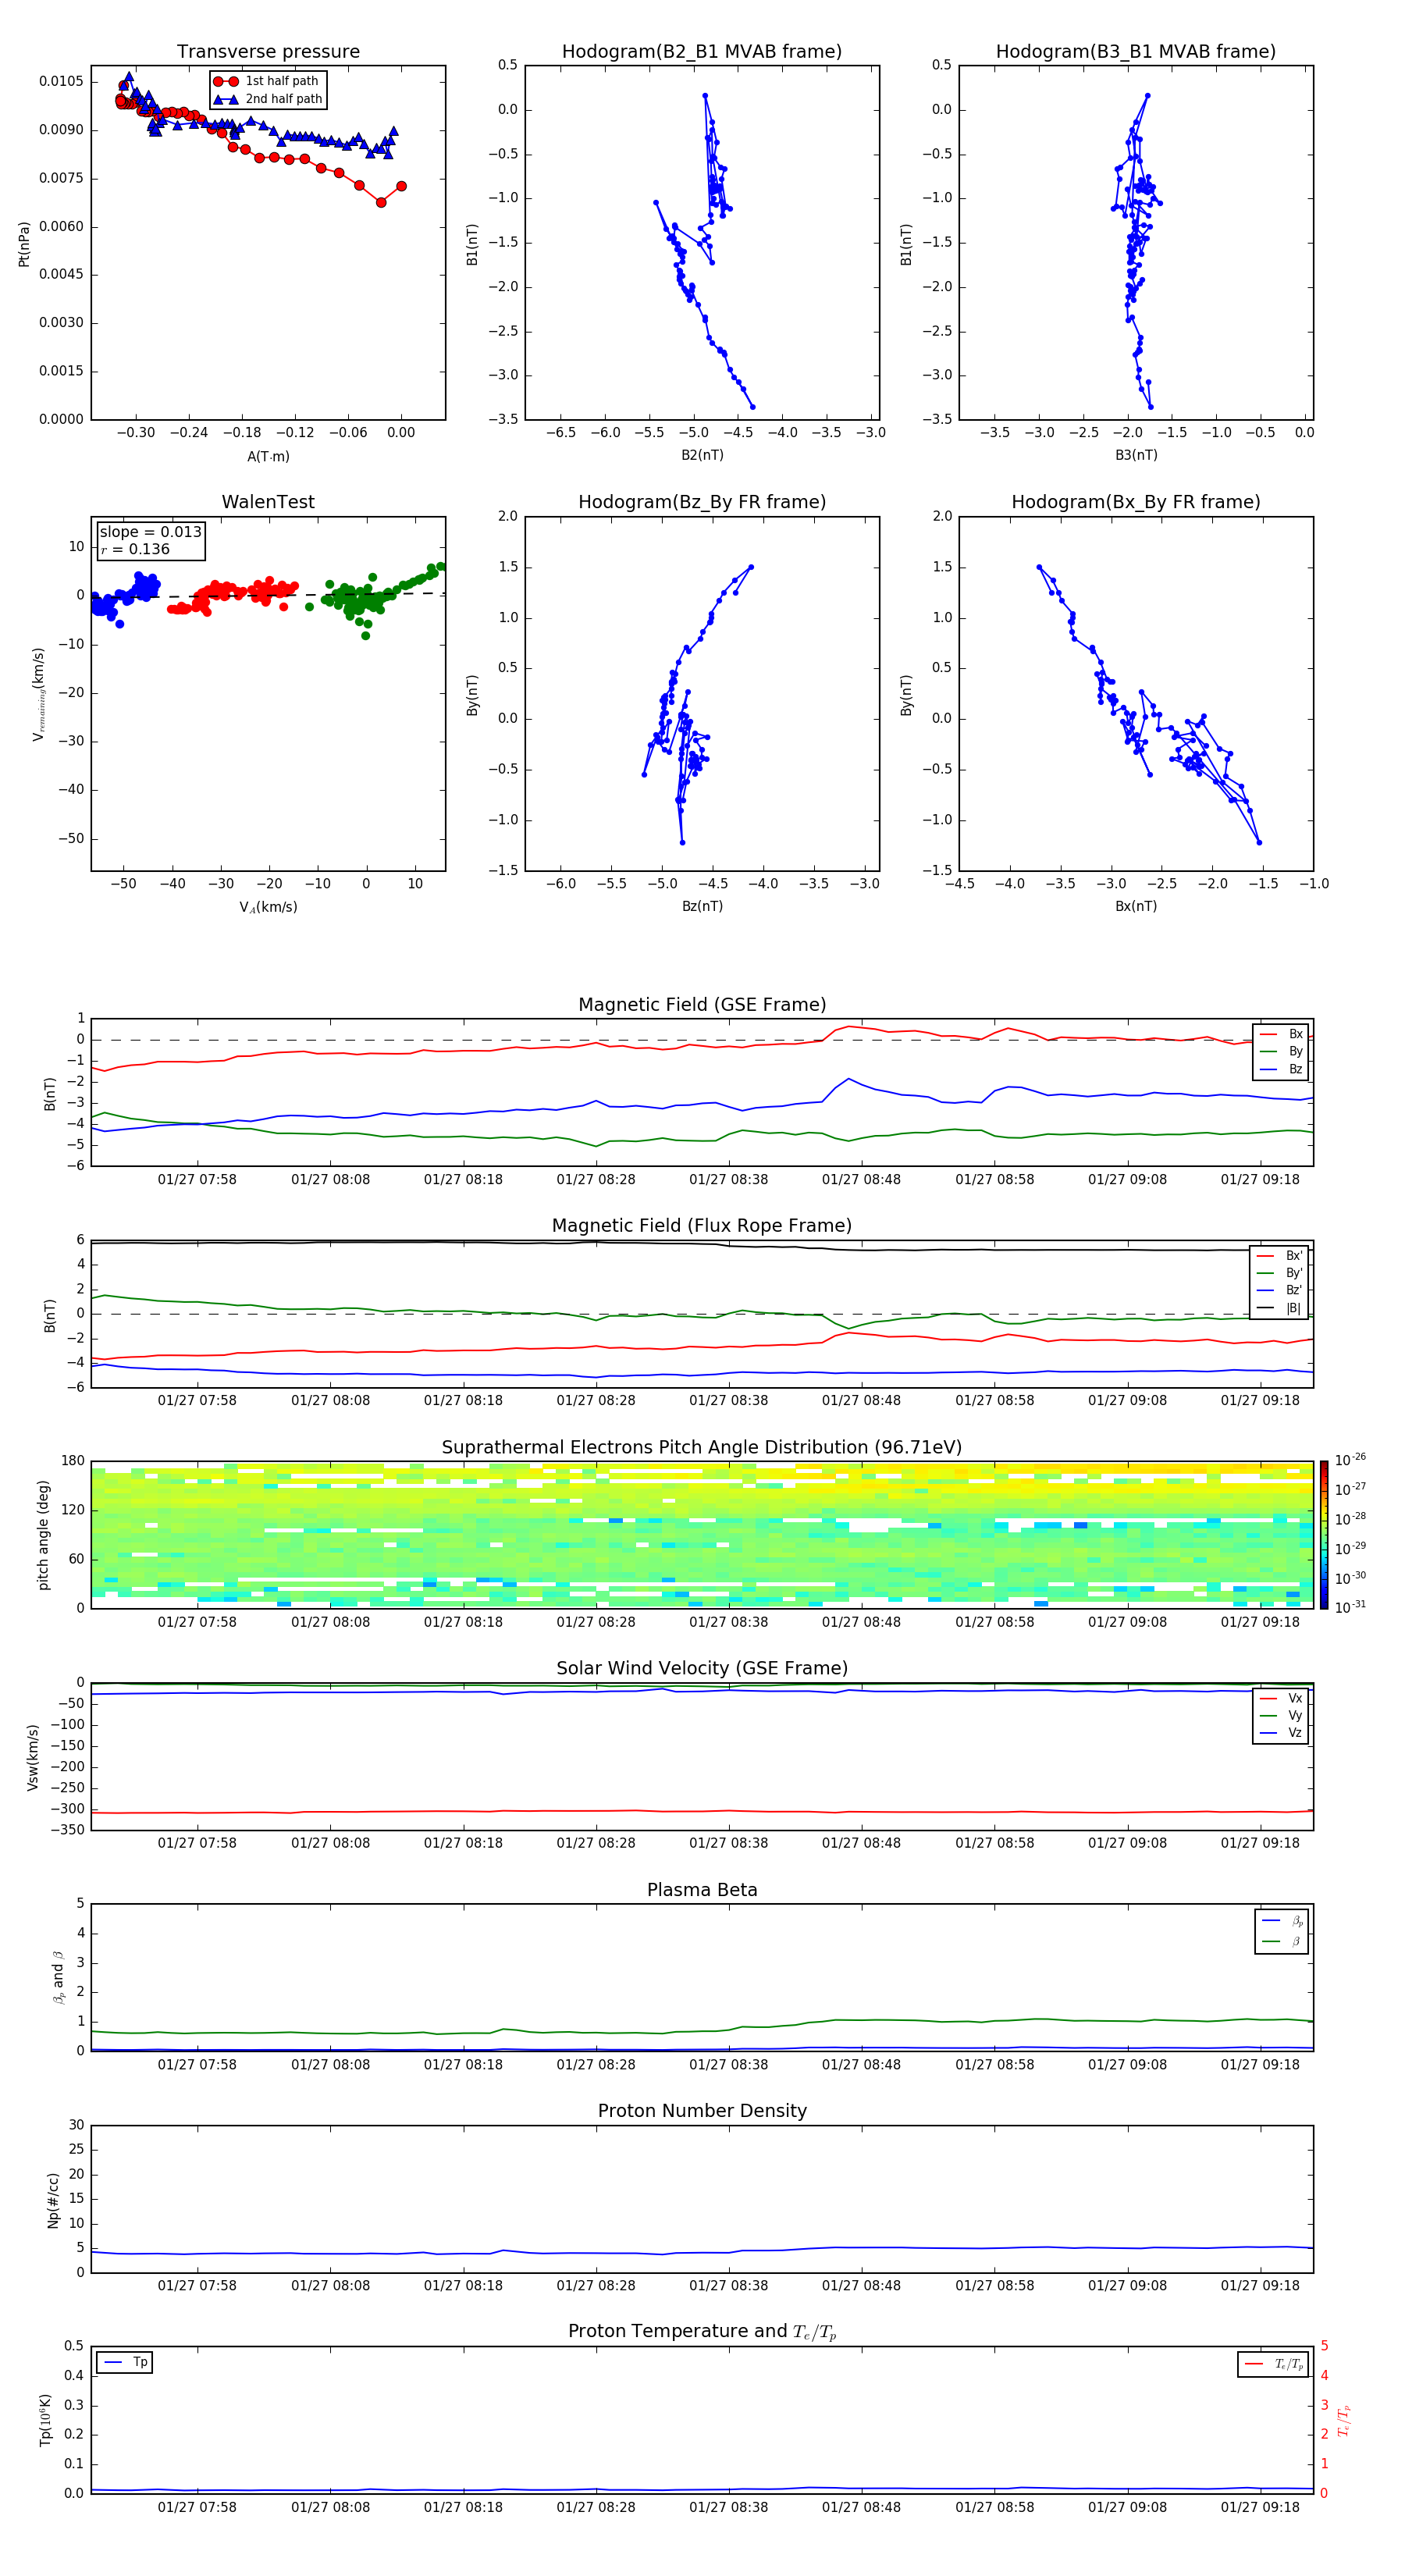
Task: Click '01/27 08:48' tick under Solar Wind Velocity
Action: pyautogui.click(x=861, y=1843)
